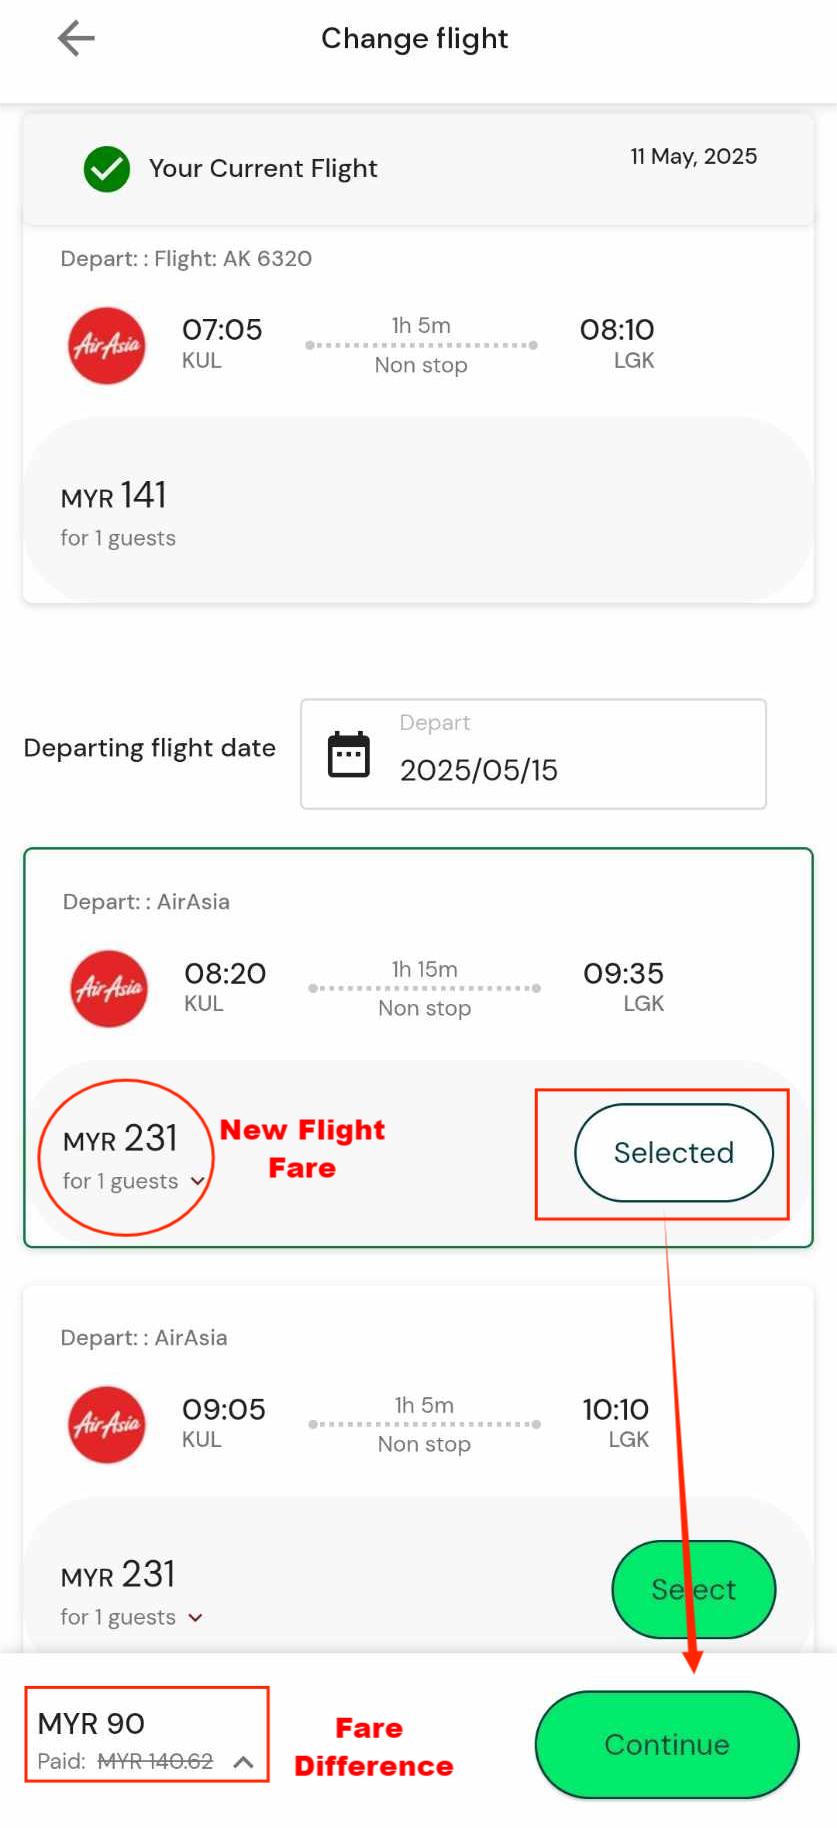Click AirAsia logo on 08:20 flight
The width and height of the screenshot is (837, 1828).
[x=109, y=989]
